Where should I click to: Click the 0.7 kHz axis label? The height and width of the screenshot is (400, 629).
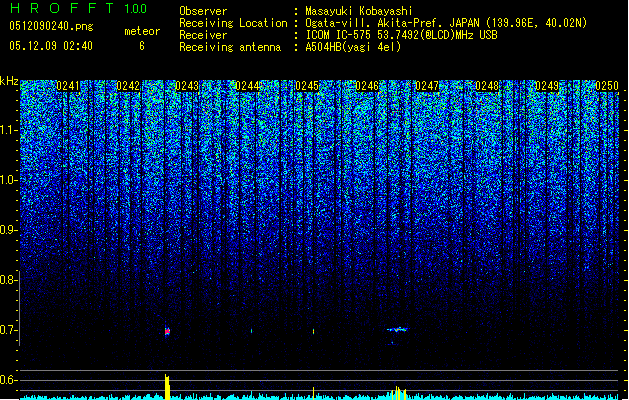[x=8, y=330]
